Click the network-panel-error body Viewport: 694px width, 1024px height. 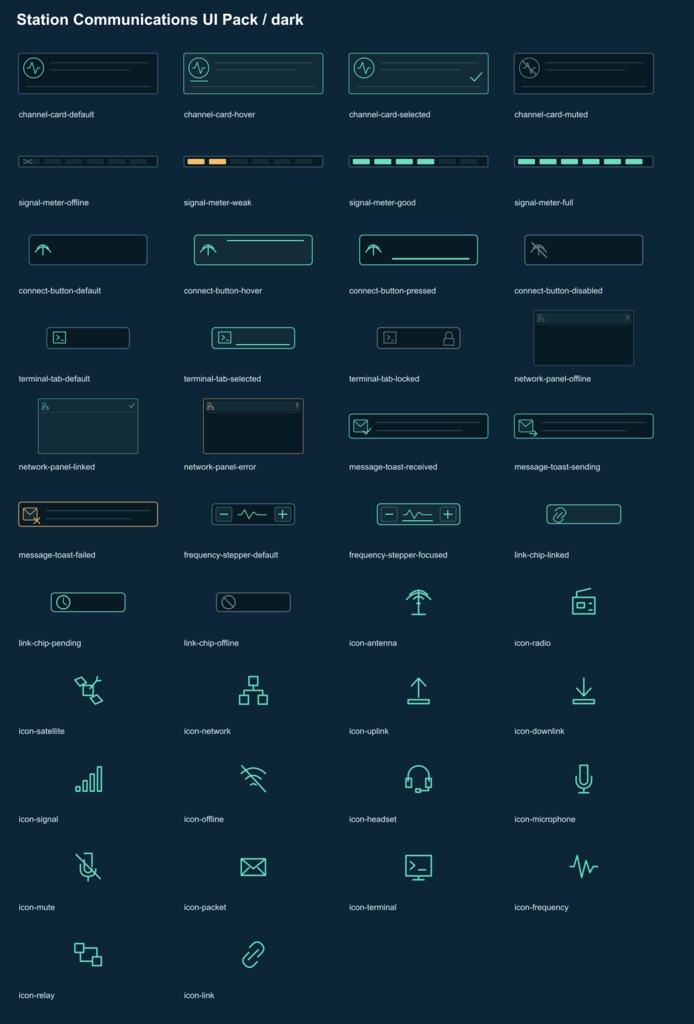253,432
